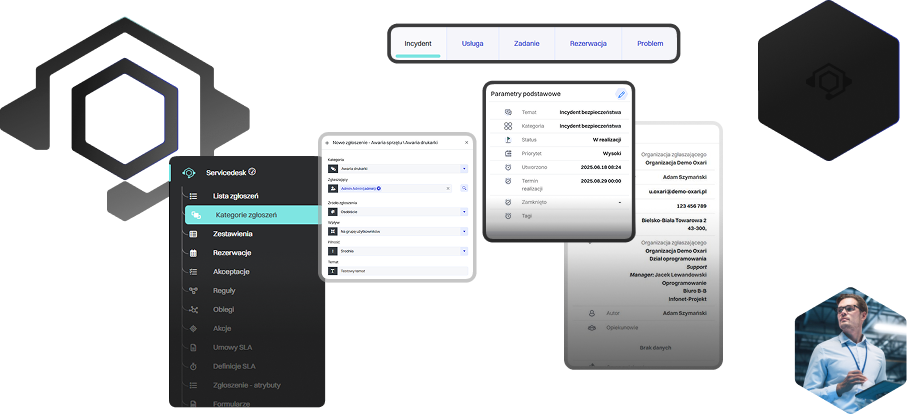Select the Problem tab

[x=649, y=44]
